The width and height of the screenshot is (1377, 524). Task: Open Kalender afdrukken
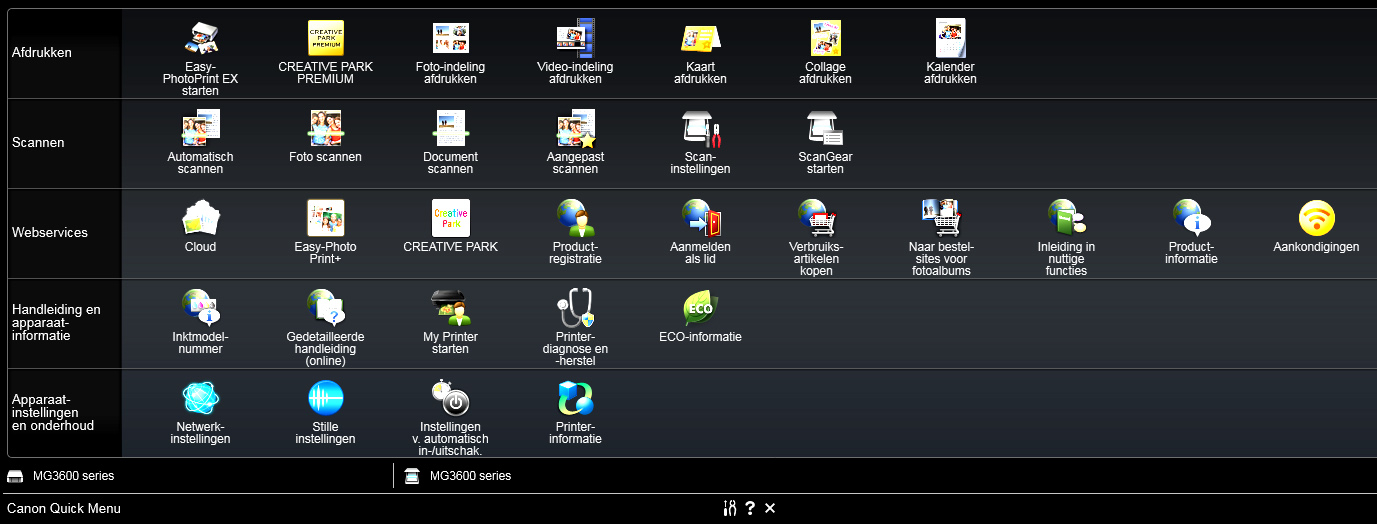[x=950, y=39]
